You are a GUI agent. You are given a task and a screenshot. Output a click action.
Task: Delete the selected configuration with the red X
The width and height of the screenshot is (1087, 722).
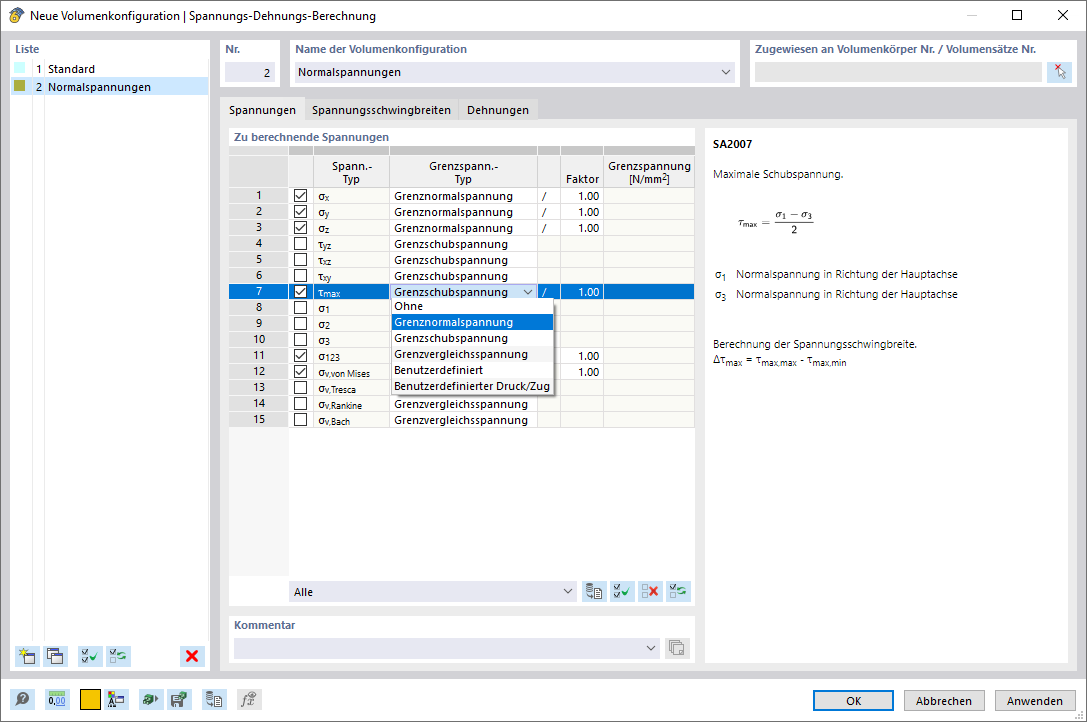pos(192,656)
